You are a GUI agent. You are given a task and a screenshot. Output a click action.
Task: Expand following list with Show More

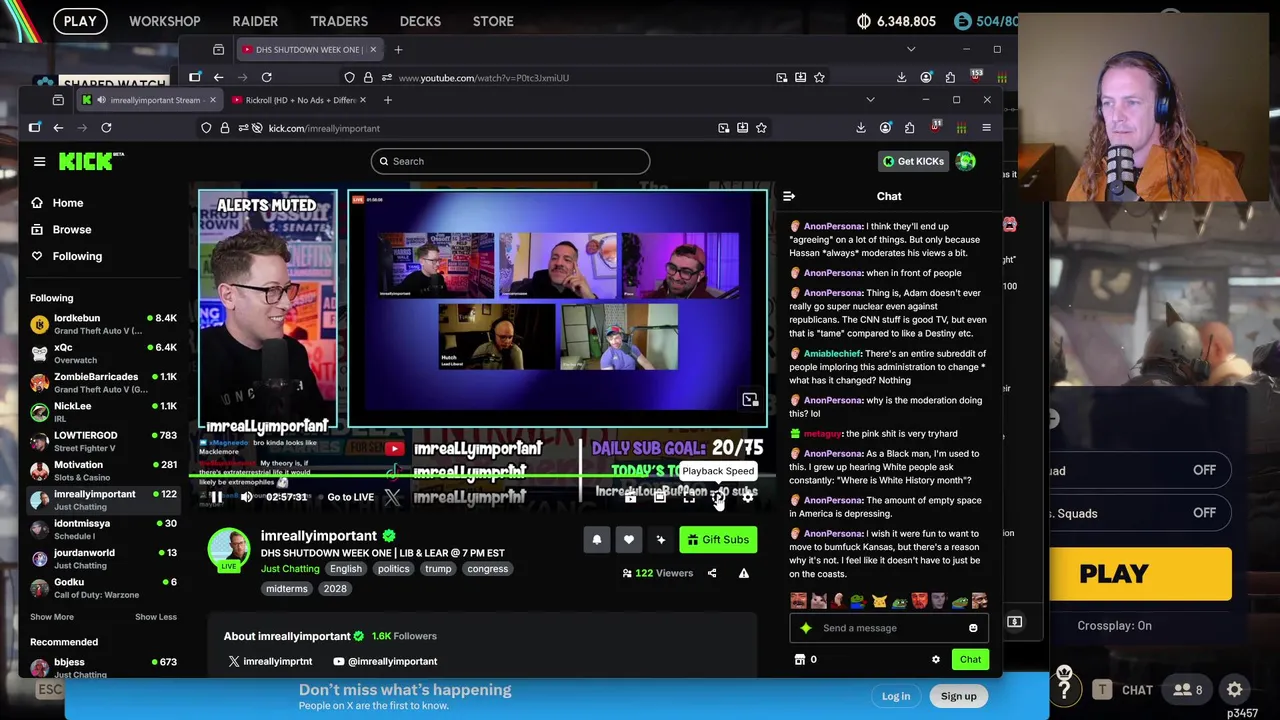pos(52,617)
